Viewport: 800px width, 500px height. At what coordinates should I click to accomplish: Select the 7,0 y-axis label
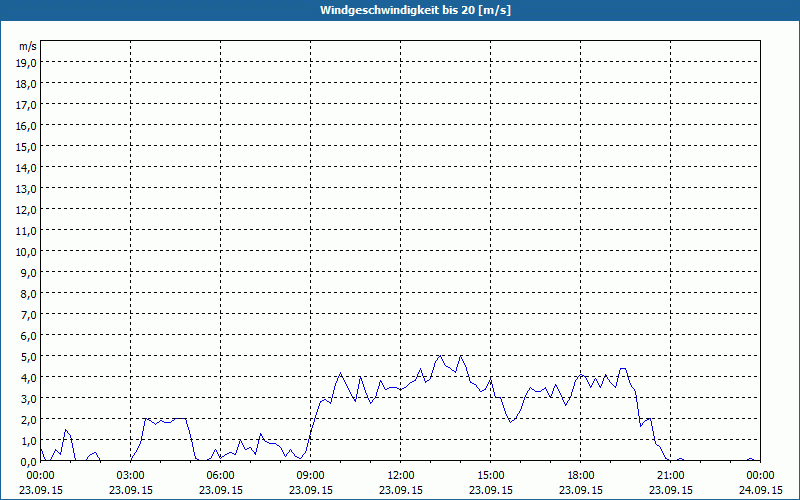28,315
